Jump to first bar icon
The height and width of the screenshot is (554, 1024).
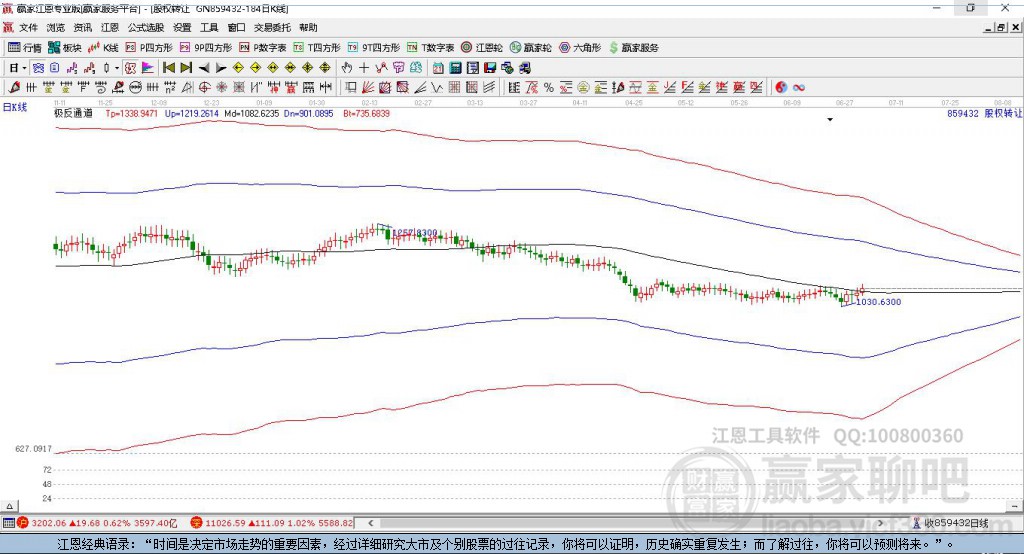point(168,68)
